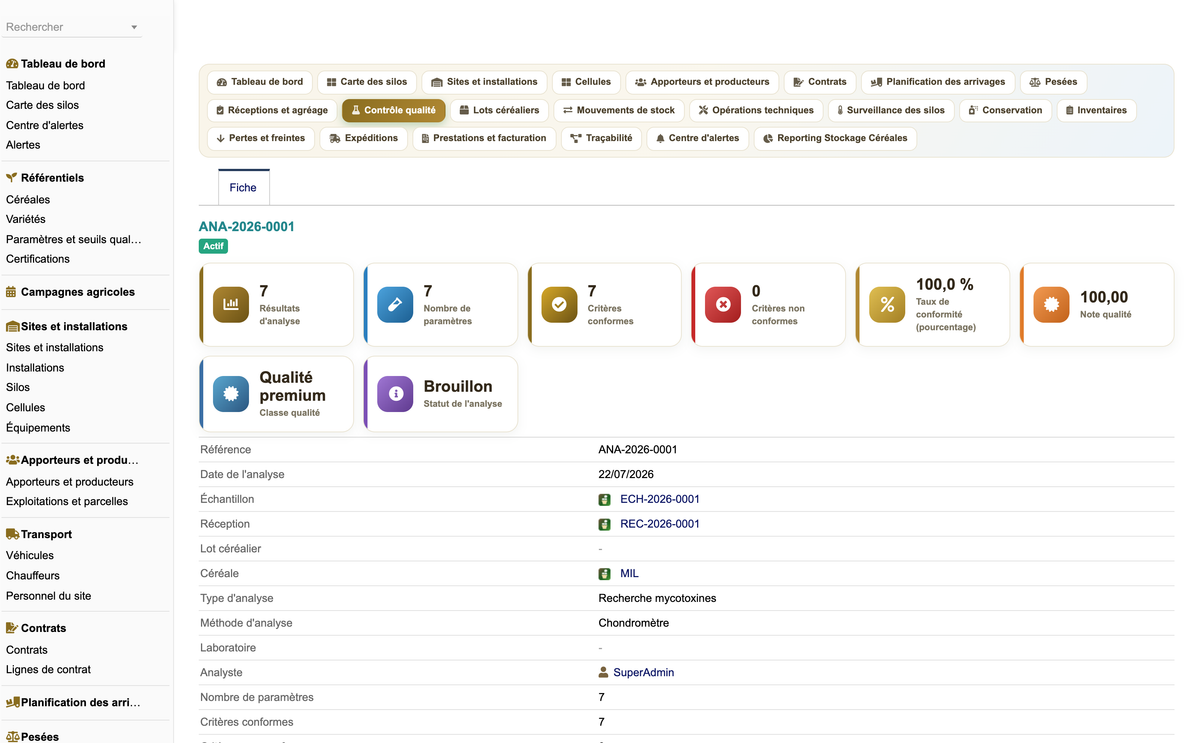The width and height of the screenshot is (1200, 743).
Task: Go to Centre d'alertes in sidebar
Action: (x=45, y=125)
